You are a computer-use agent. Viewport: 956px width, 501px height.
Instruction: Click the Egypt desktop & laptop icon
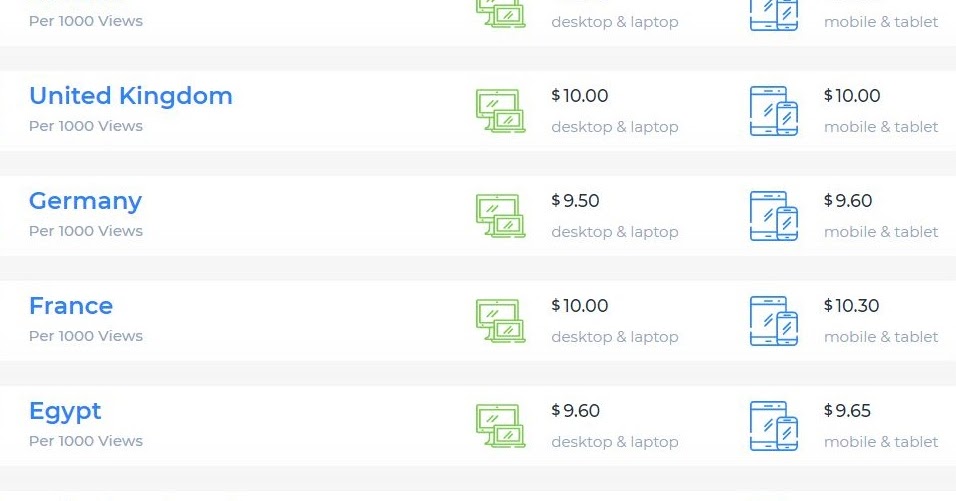[500, 426]
